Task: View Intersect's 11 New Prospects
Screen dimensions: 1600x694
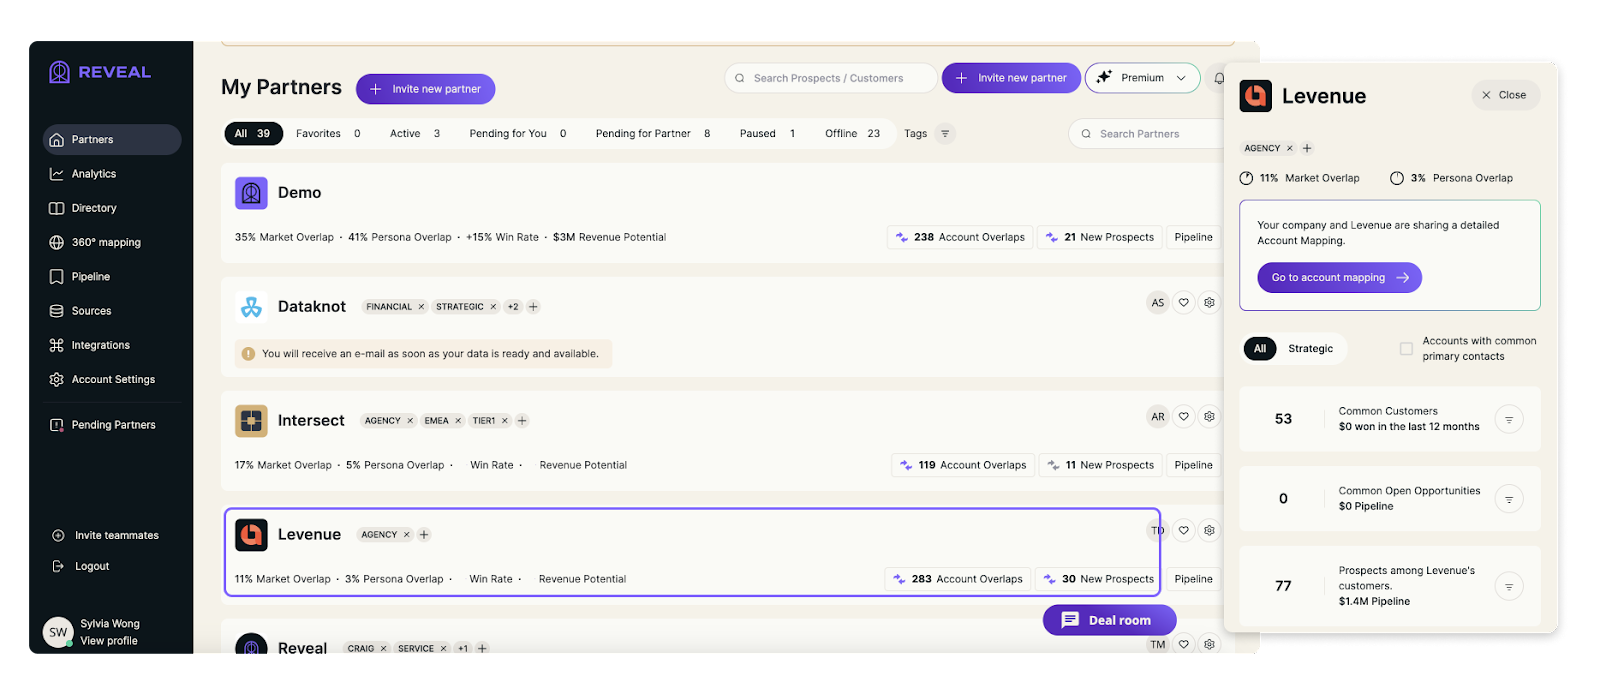Action: coord(1100,465)
